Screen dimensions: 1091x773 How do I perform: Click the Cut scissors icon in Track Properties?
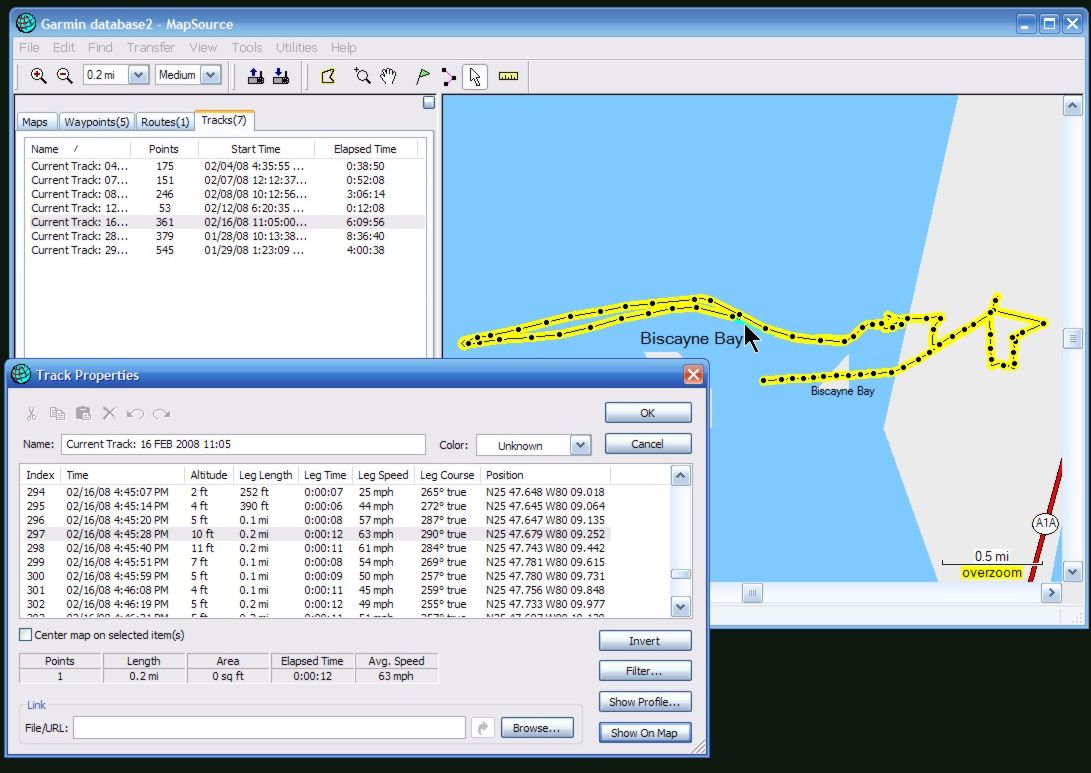(31, 413)
